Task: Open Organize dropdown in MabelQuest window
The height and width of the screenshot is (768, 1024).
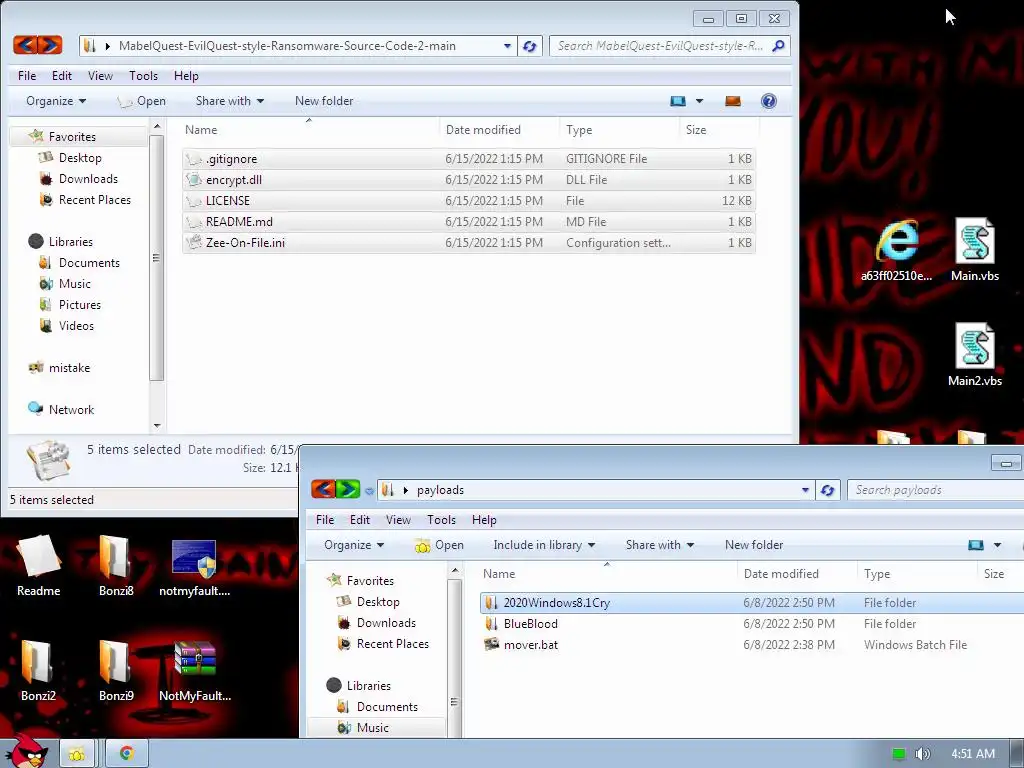Action: [x=56, y=101]
